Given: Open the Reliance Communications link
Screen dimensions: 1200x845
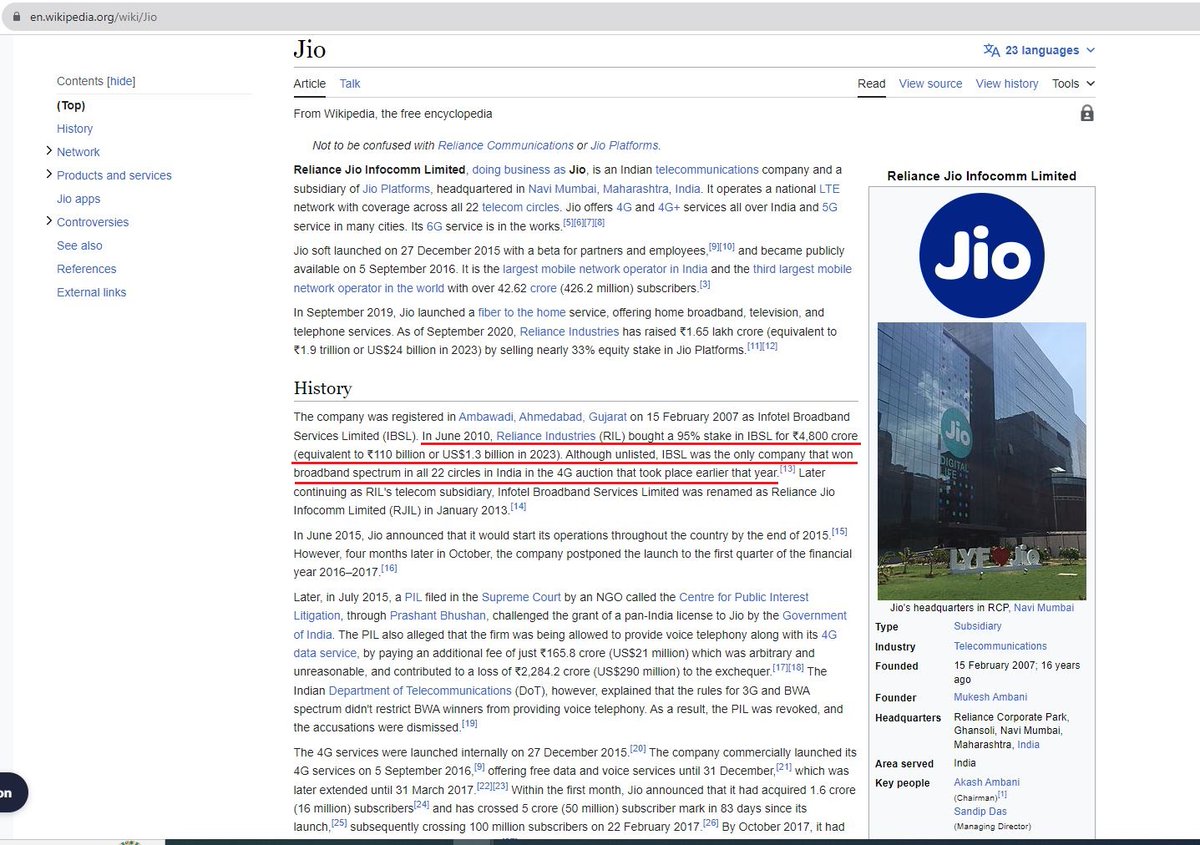Looking at the screenshot, I should [x=505, y=146].
